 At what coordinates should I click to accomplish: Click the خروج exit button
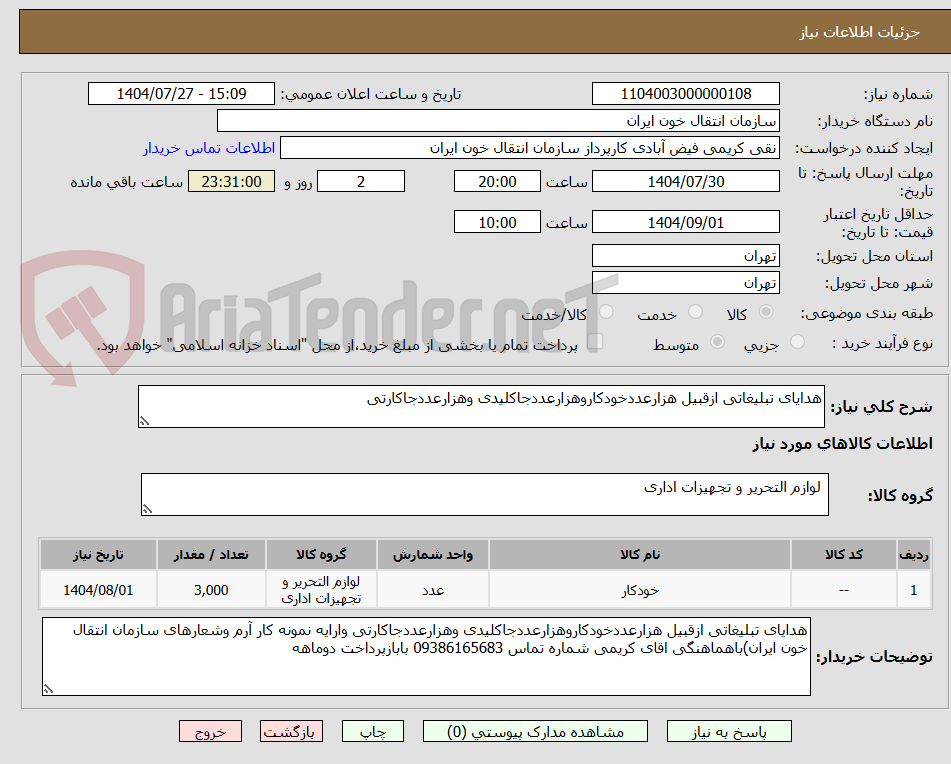(210, 731)
